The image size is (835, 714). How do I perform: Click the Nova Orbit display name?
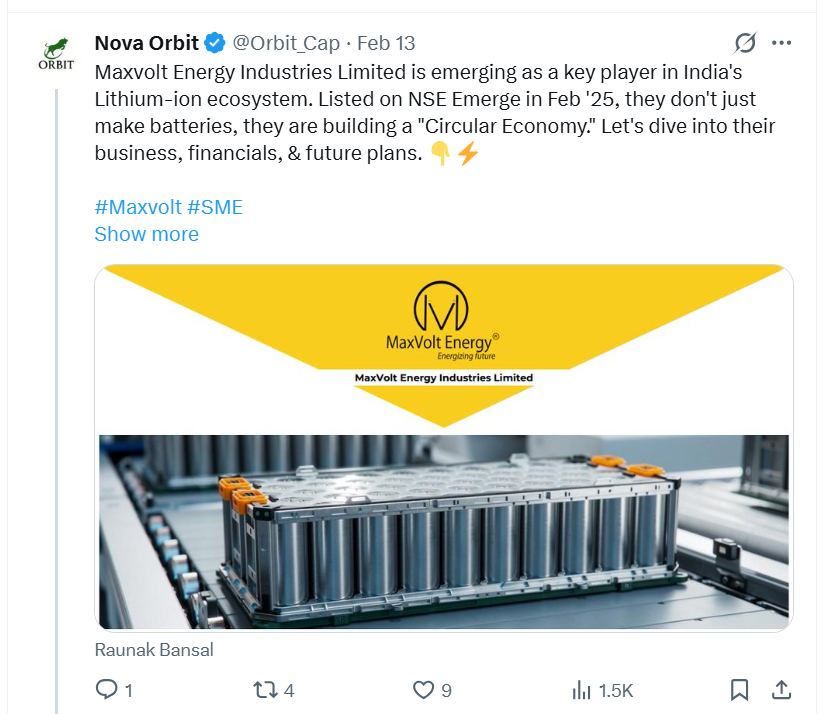pyautogui.click(x=147, y=44)
